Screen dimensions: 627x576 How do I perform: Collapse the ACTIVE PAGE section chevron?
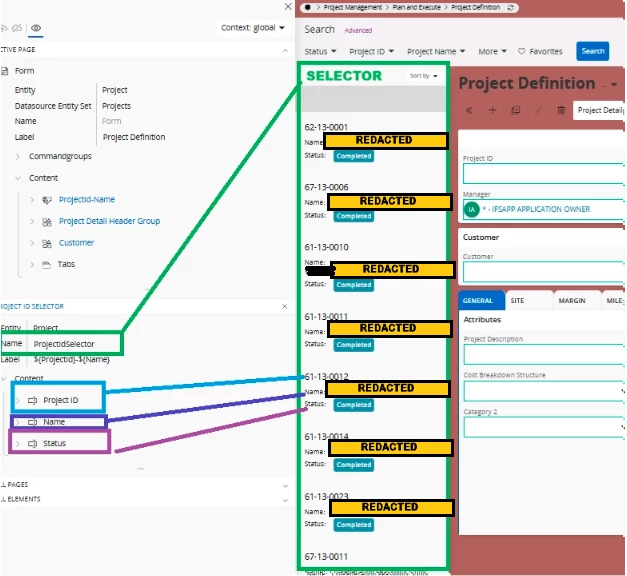tap(285, 50)
